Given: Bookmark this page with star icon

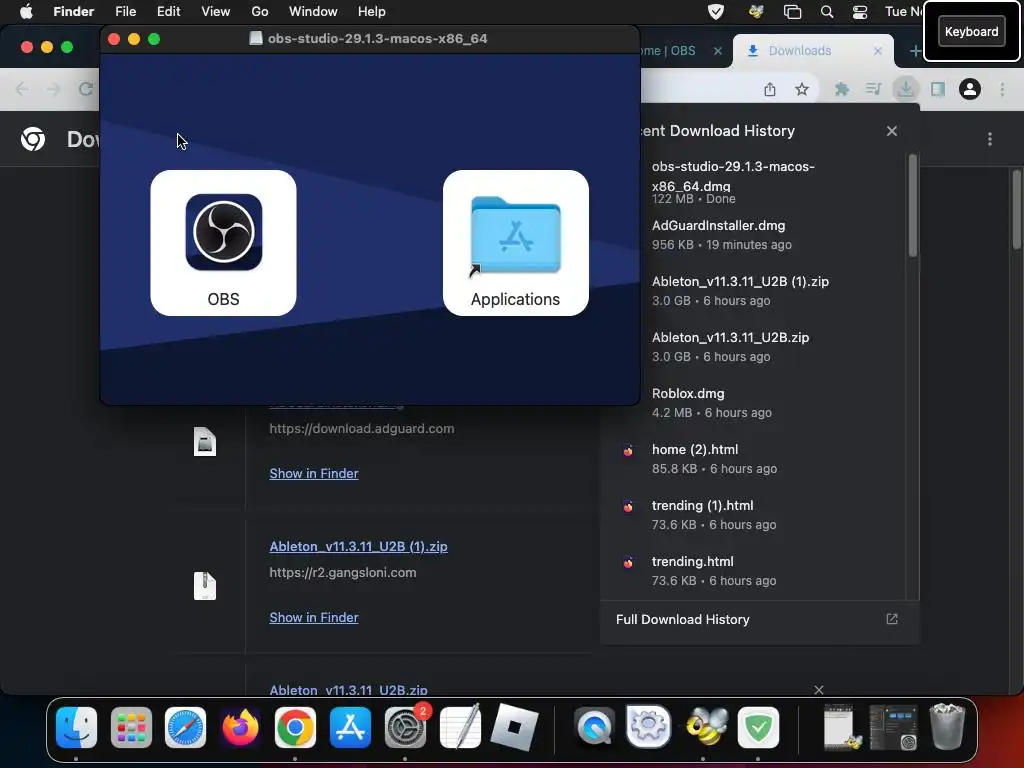Looking at the screenshot, I should [x=802, y=89].
